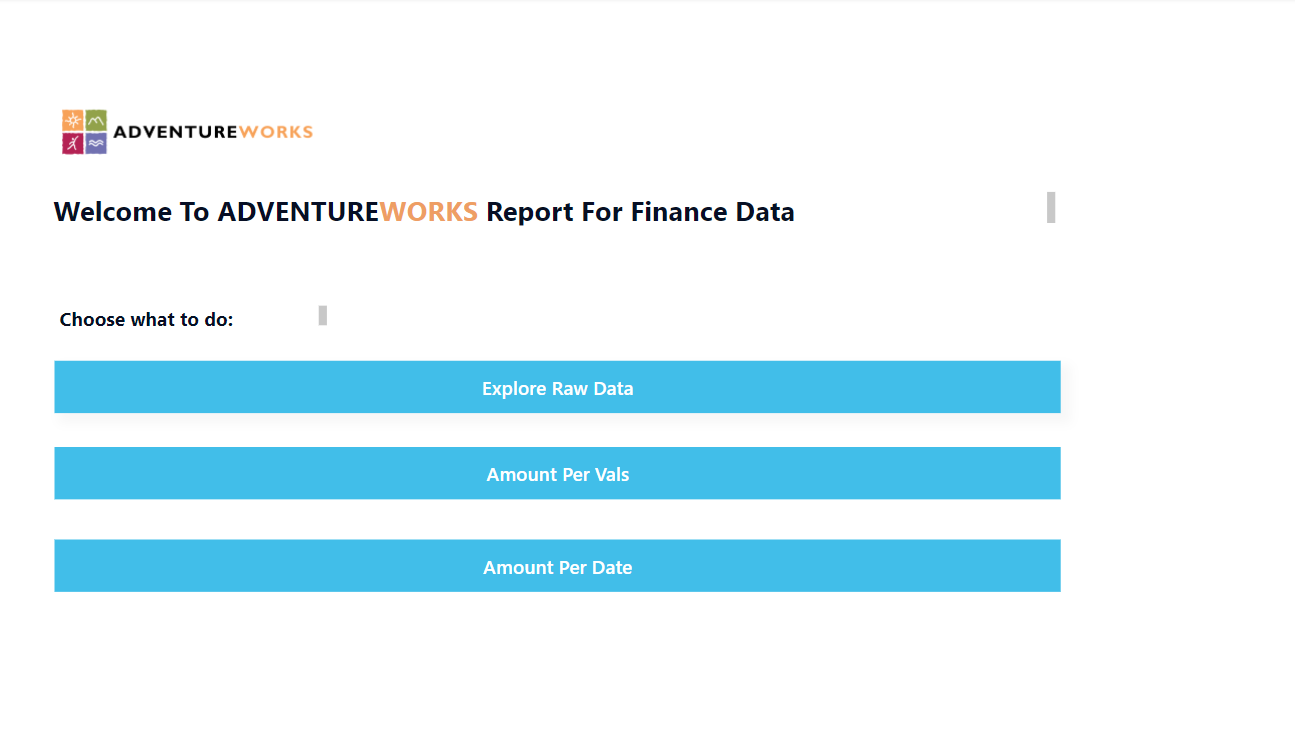
Task: Click the Amount Per Date button label
Action: tap(557, 566)
